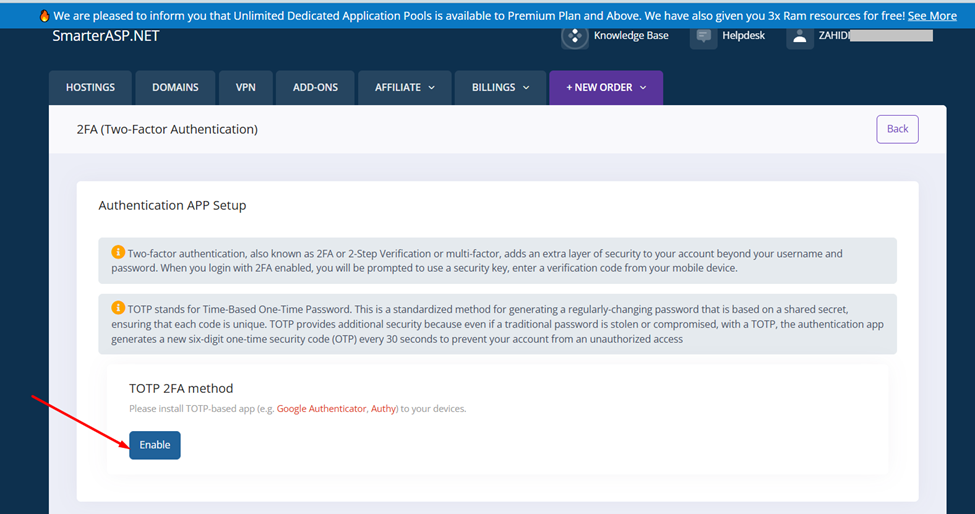Click the SmarterASP.NET logo text
The height and width of the screenshot is (514, 975).
click(x=105, y=36)
